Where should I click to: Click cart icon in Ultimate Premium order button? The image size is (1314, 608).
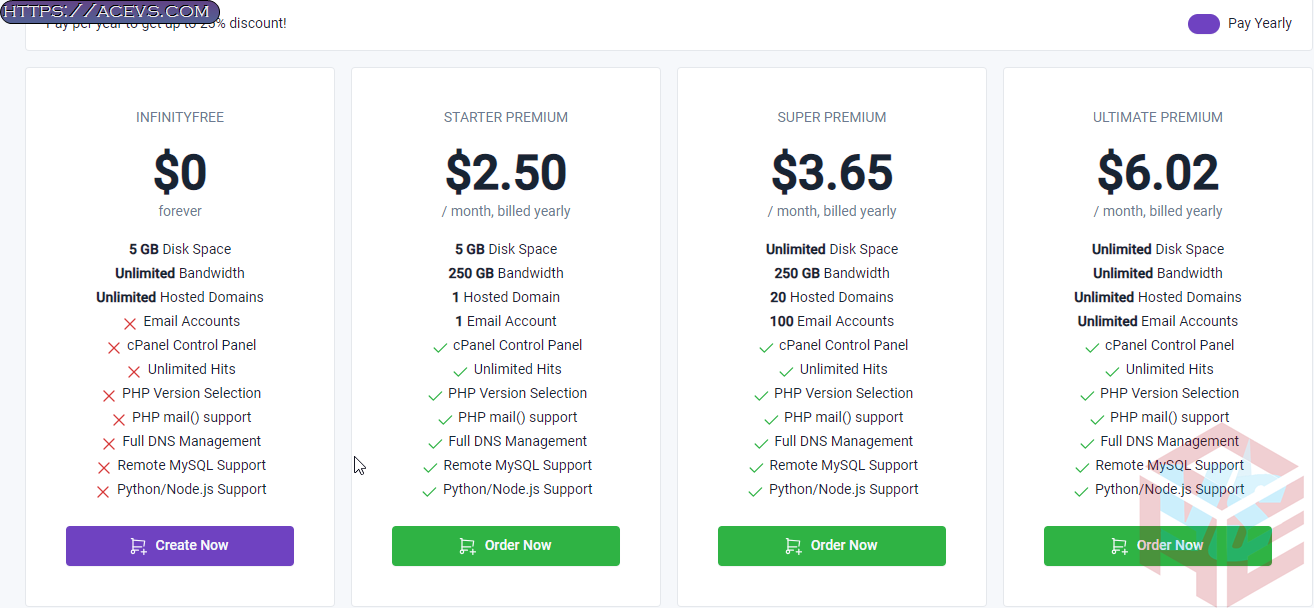click(x=1119, y=546)
